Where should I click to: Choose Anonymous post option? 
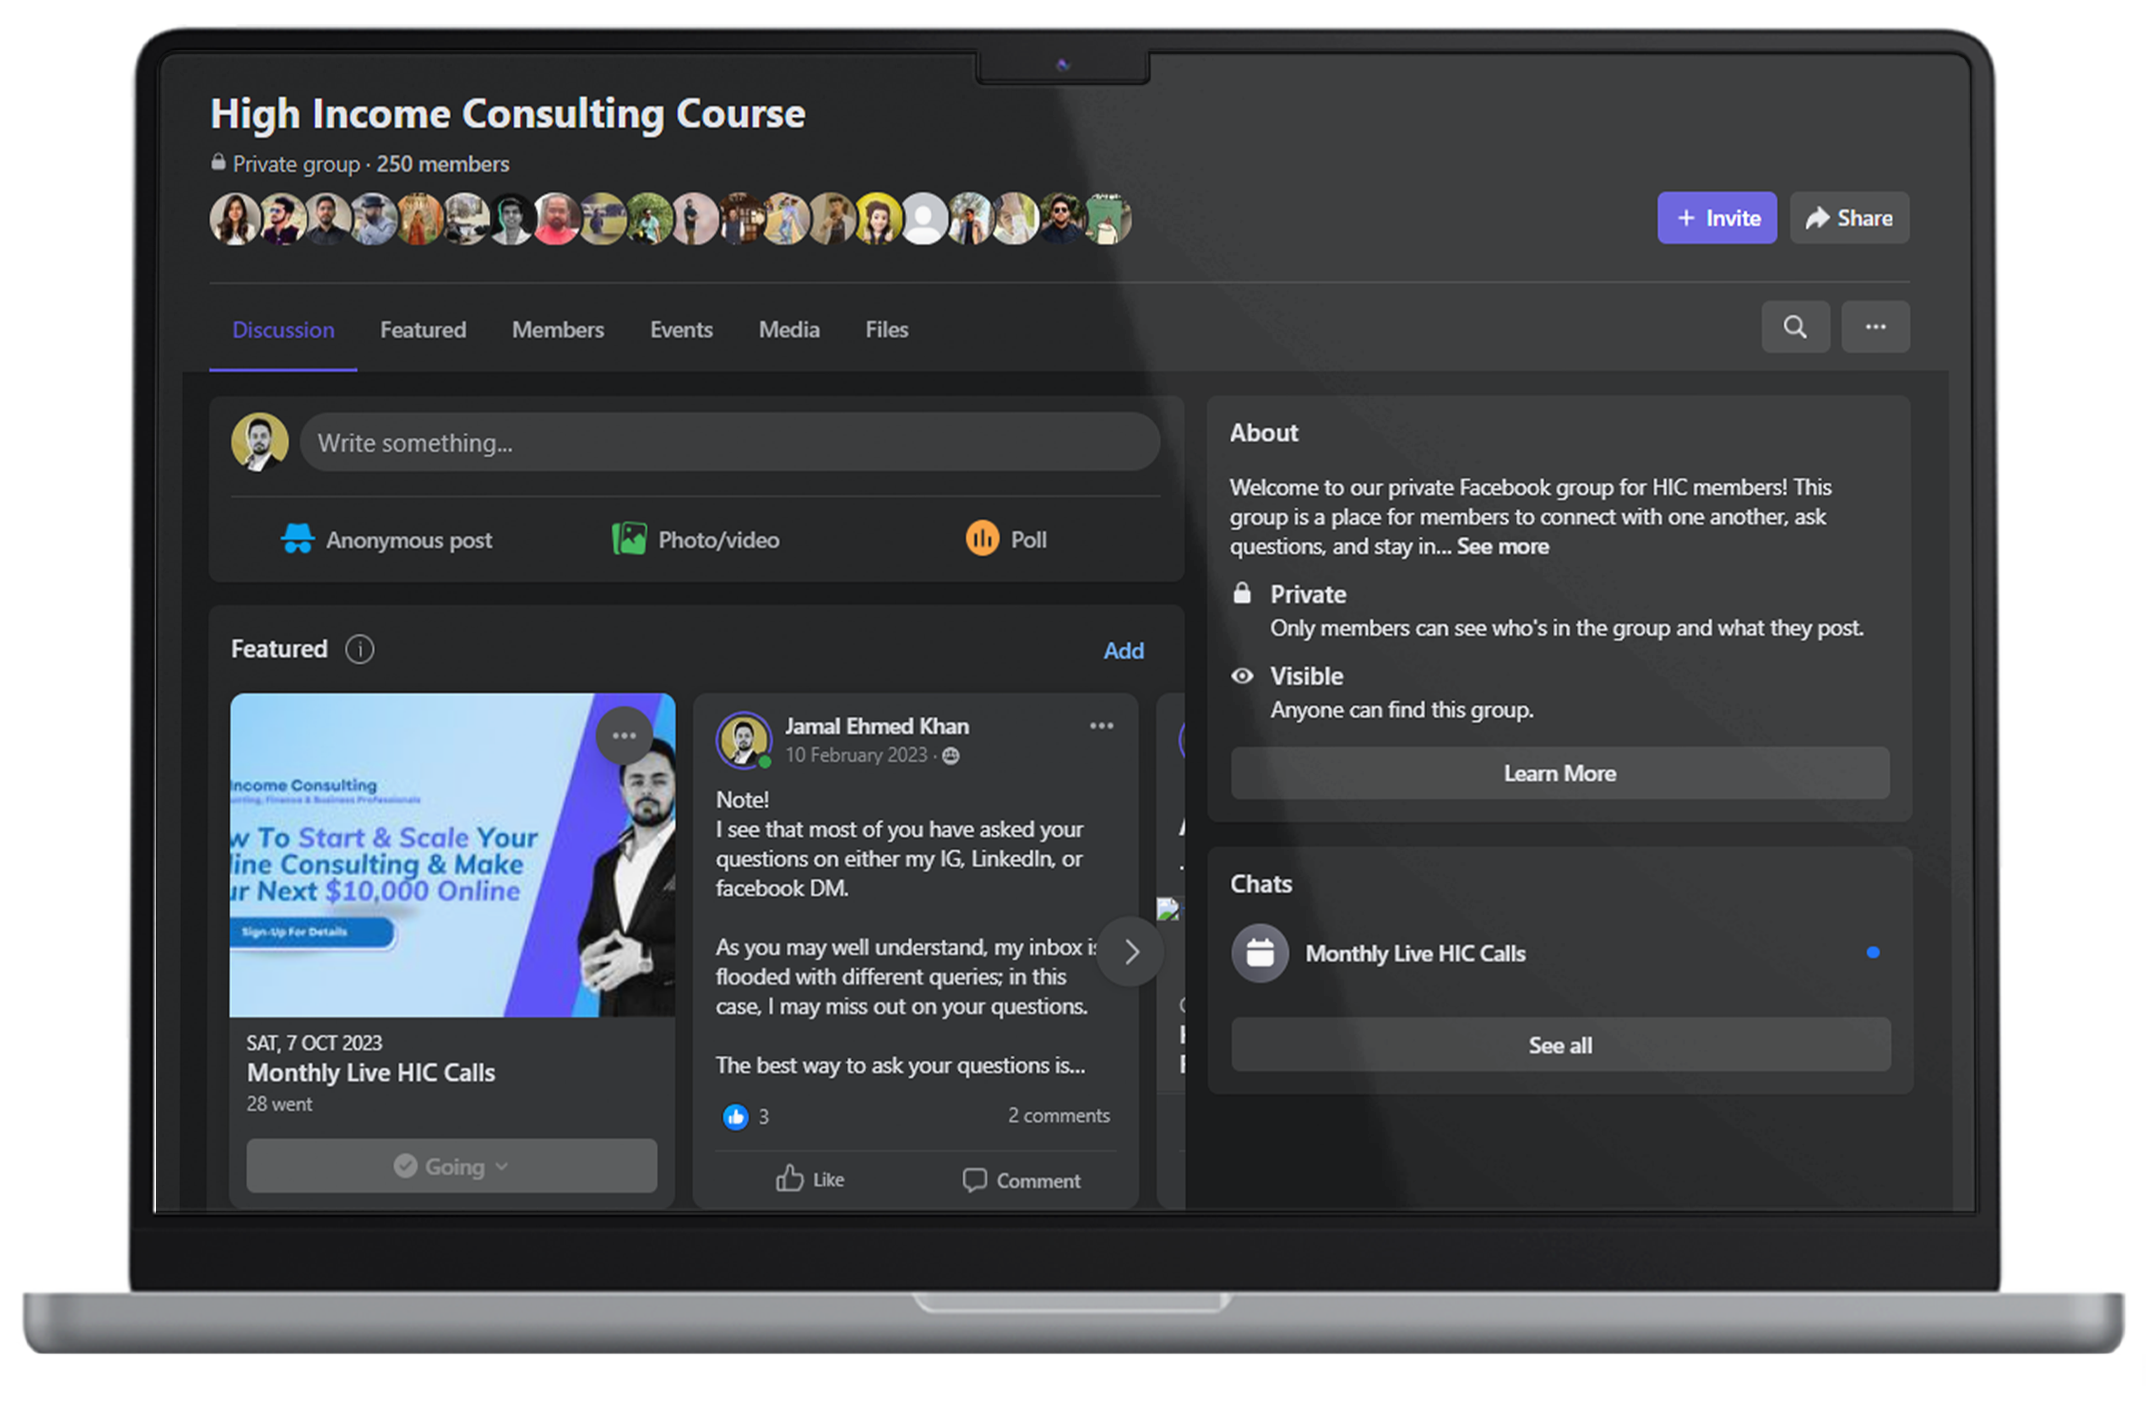tap(387, 540)
